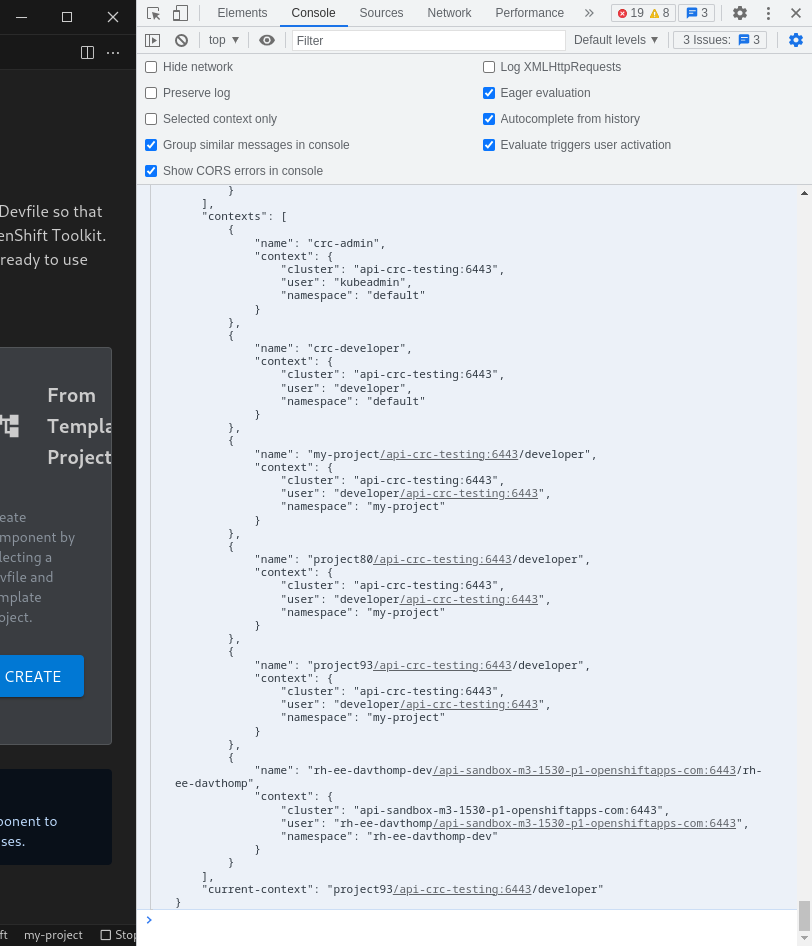Click the console scrollbar thumb
This screenshot has height=946, width=812.
(804, 914)
